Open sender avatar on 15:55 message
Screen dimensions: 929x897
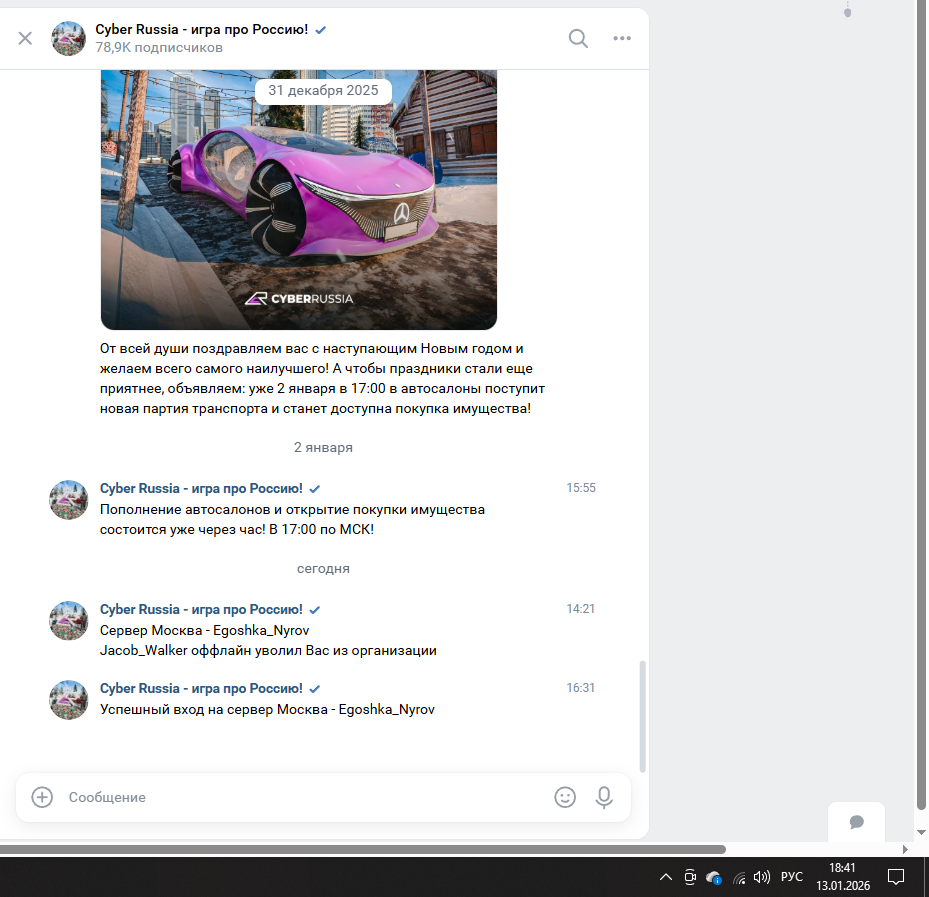click(69, 499)
